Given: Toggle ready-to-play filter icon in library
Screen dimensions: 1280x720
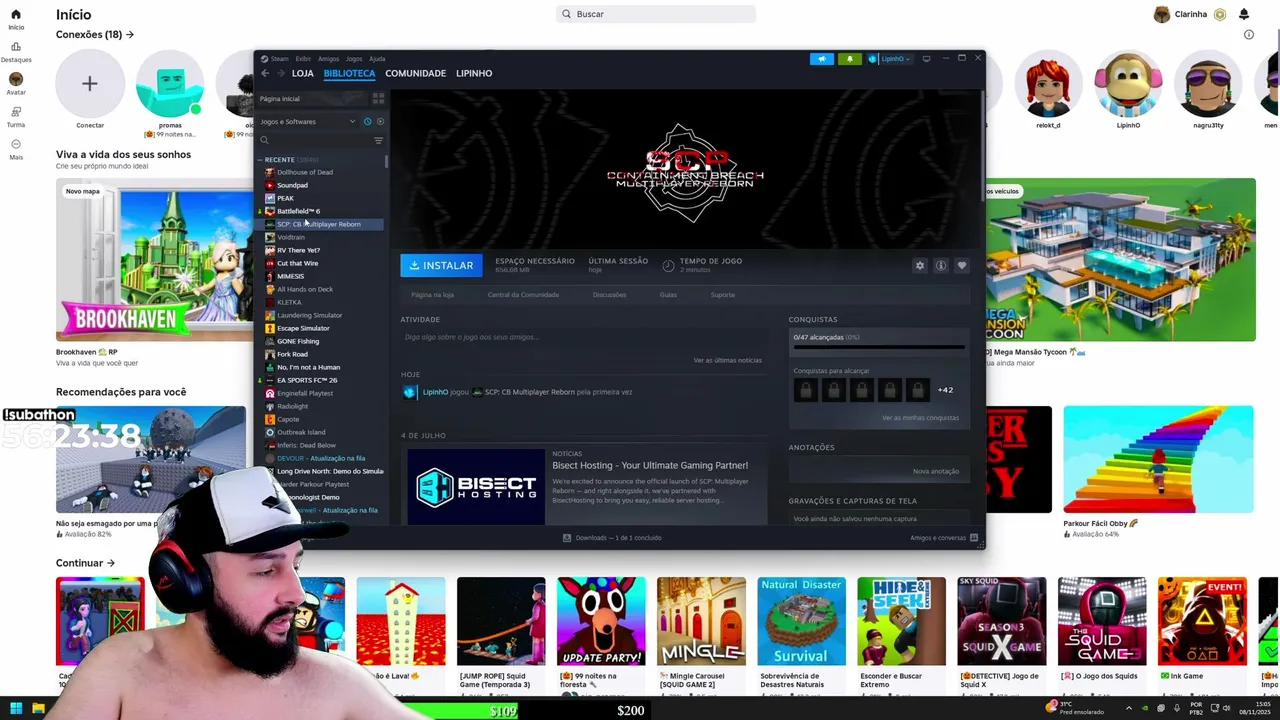Looking at the screenshot, I should coord(380,121).
